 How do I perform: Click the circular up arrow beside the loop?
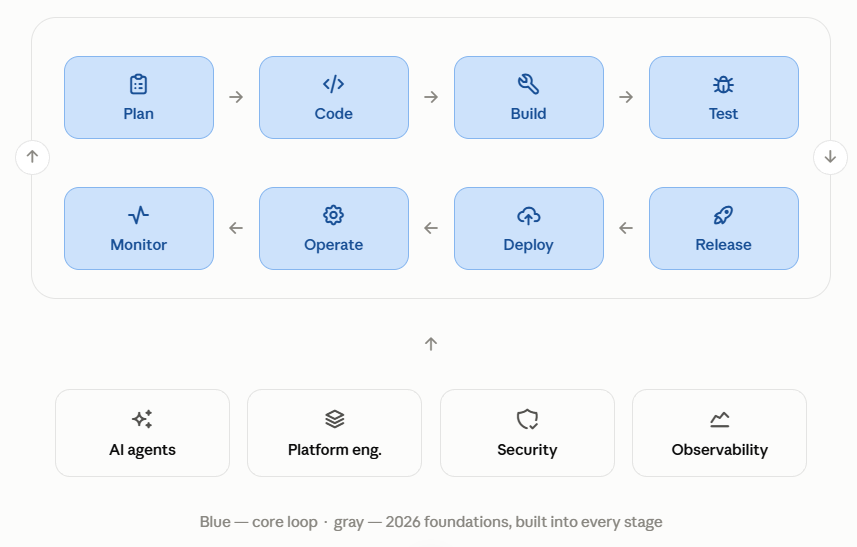32,157
